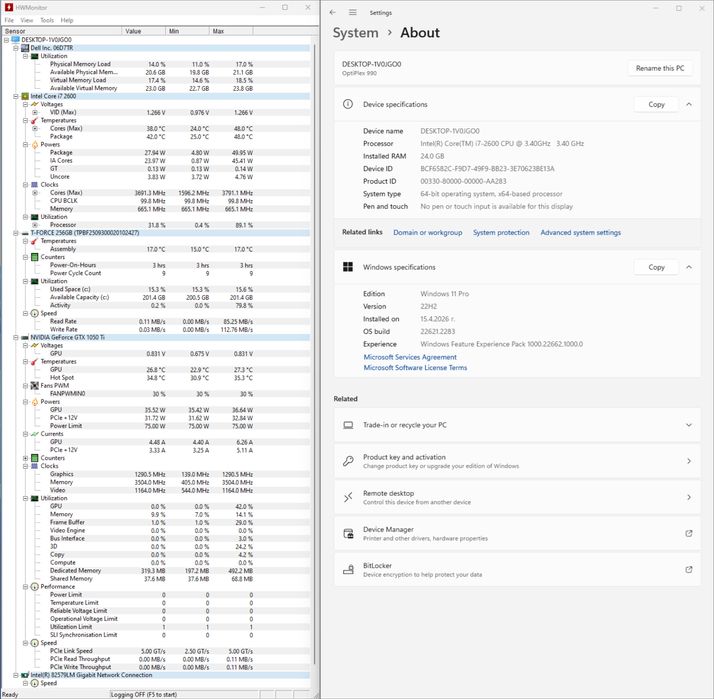The height and width of the screenshot is (699, 714).
Task: Click the waveform icon beside GPU Currents
Action: (35, 434)
